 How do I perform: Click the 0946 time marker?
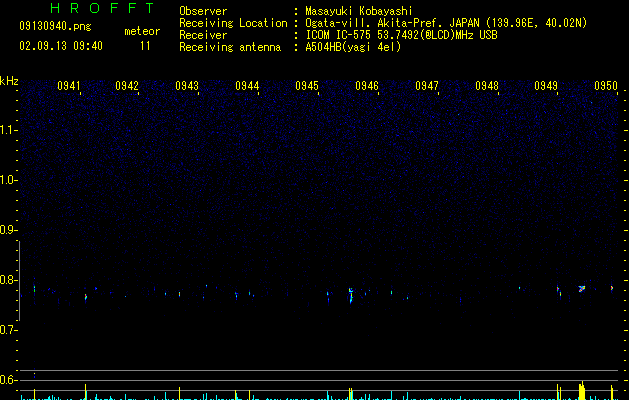[367, 85]
